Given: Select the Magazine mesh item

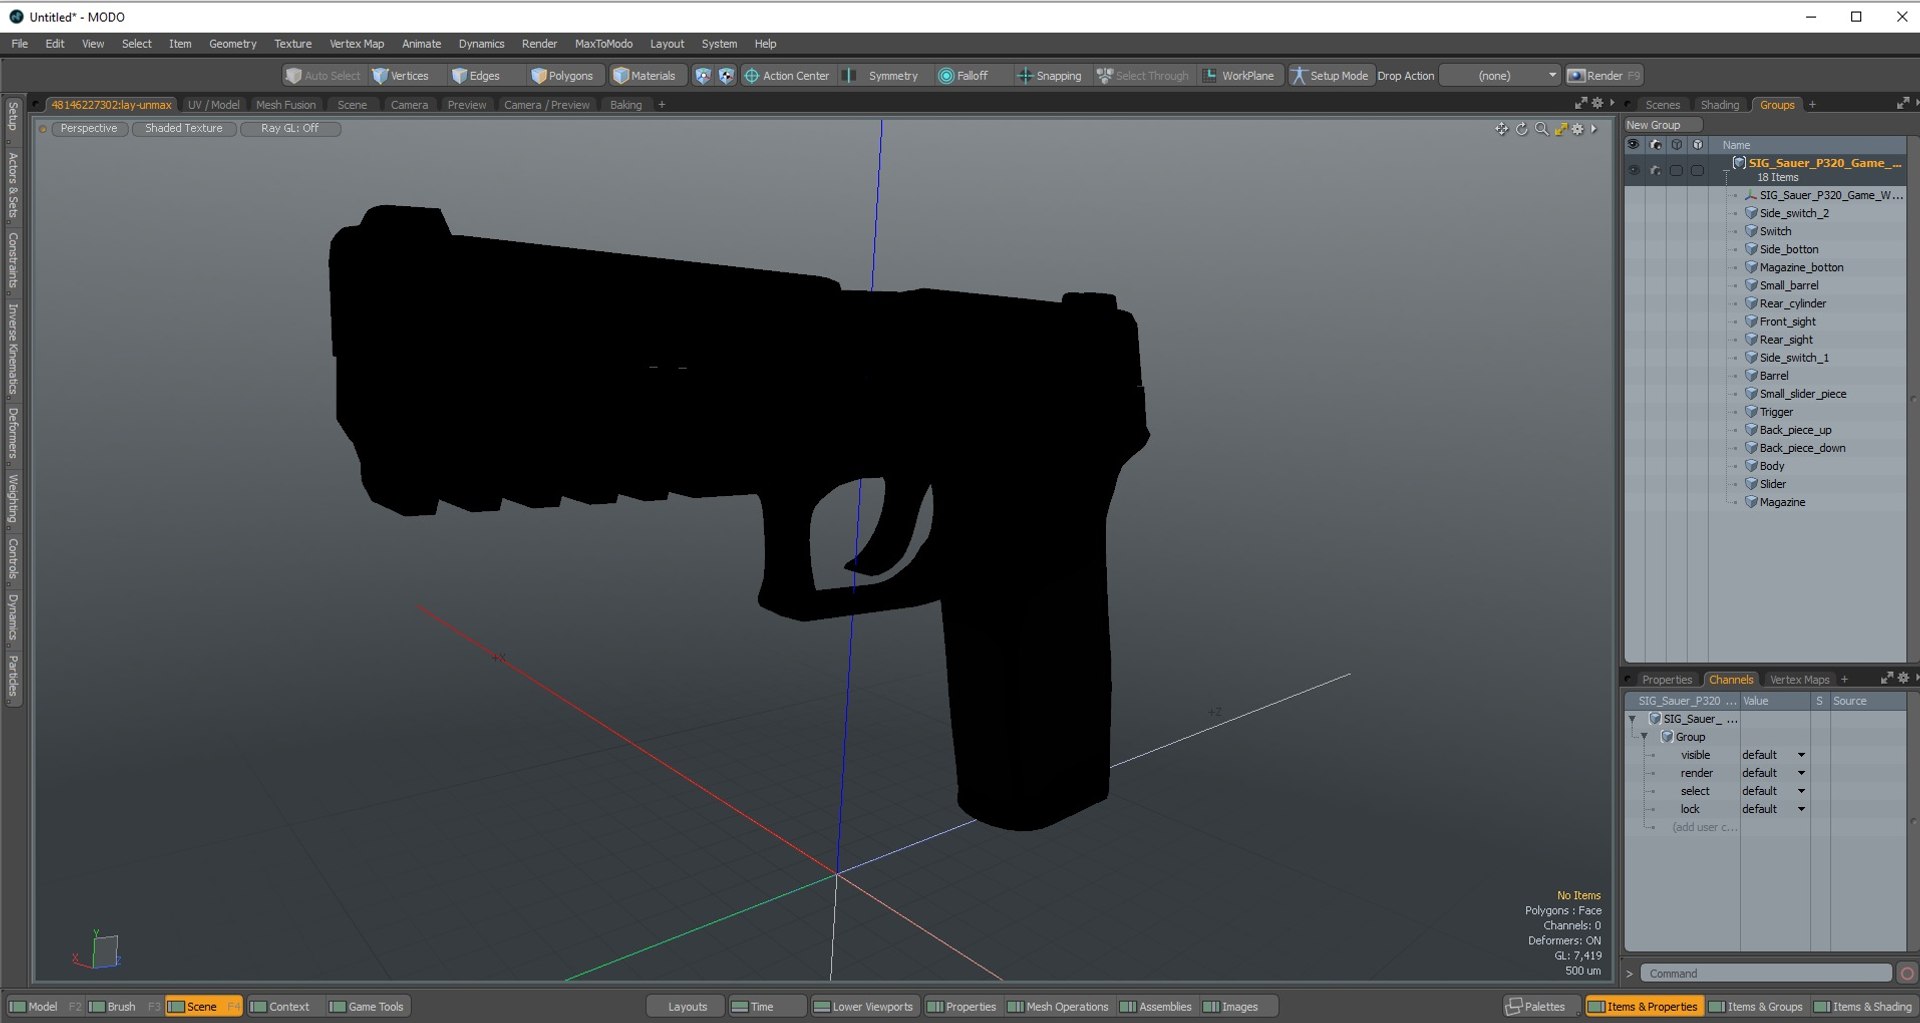Looking at the screenshot, I should click(1782, 502).
